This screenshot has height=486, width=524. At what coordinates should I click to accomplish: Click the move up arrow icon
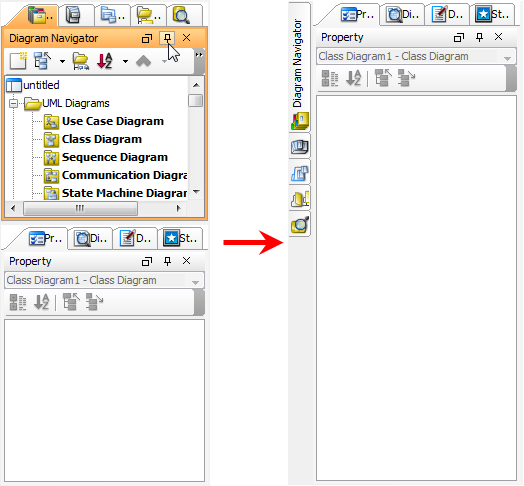pyautogui.click(x=144, y=61)
